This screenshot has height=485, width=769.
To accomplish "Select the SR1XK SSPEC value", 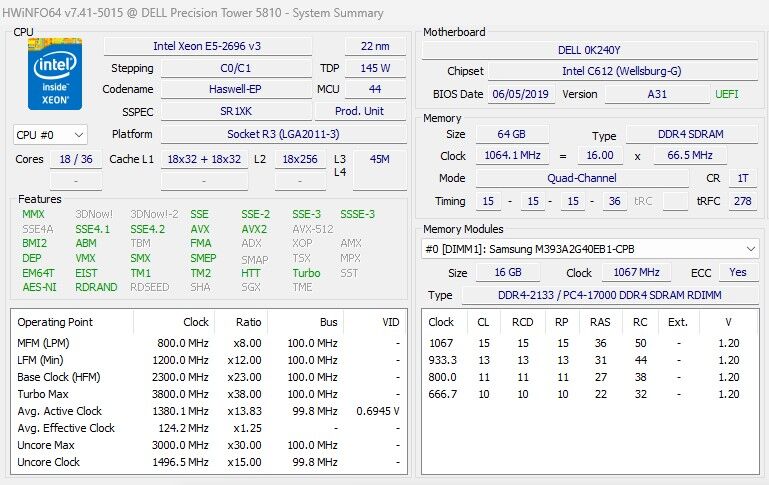I will pyautogui.click(x=236, y=111).
